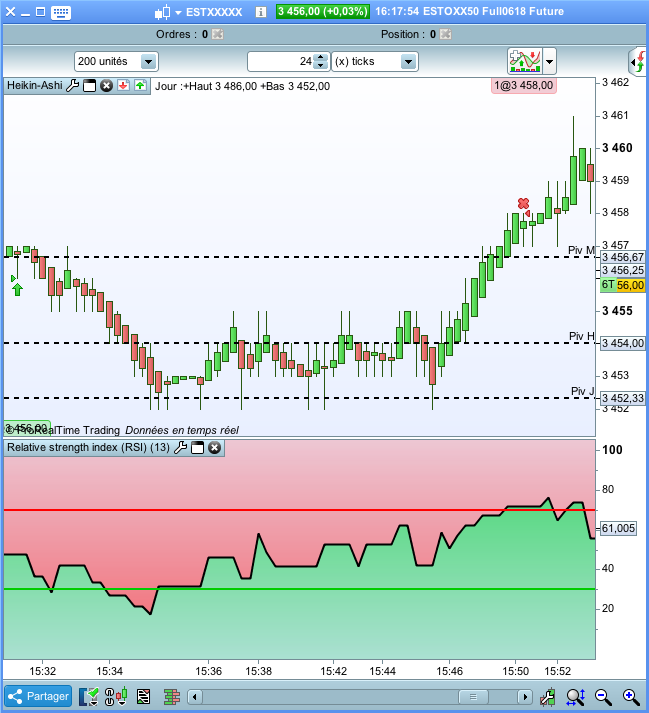This screenshot has width=649, height=713.
Task: Open the (x) ticks period type dropdown
Action: coord(375,61)
